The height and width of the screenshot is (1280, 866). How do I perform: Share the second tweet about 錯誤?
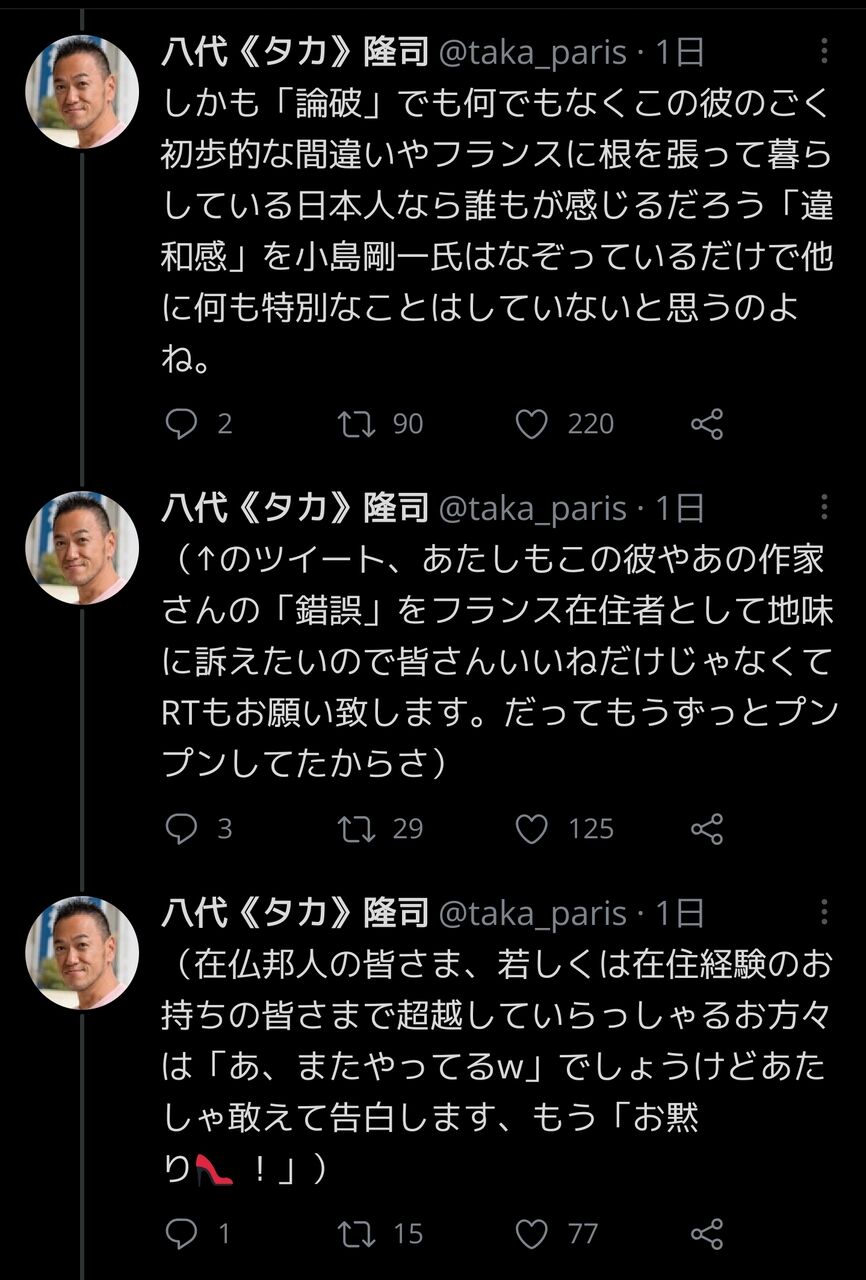pyautogui.click(x=707, y=829)
